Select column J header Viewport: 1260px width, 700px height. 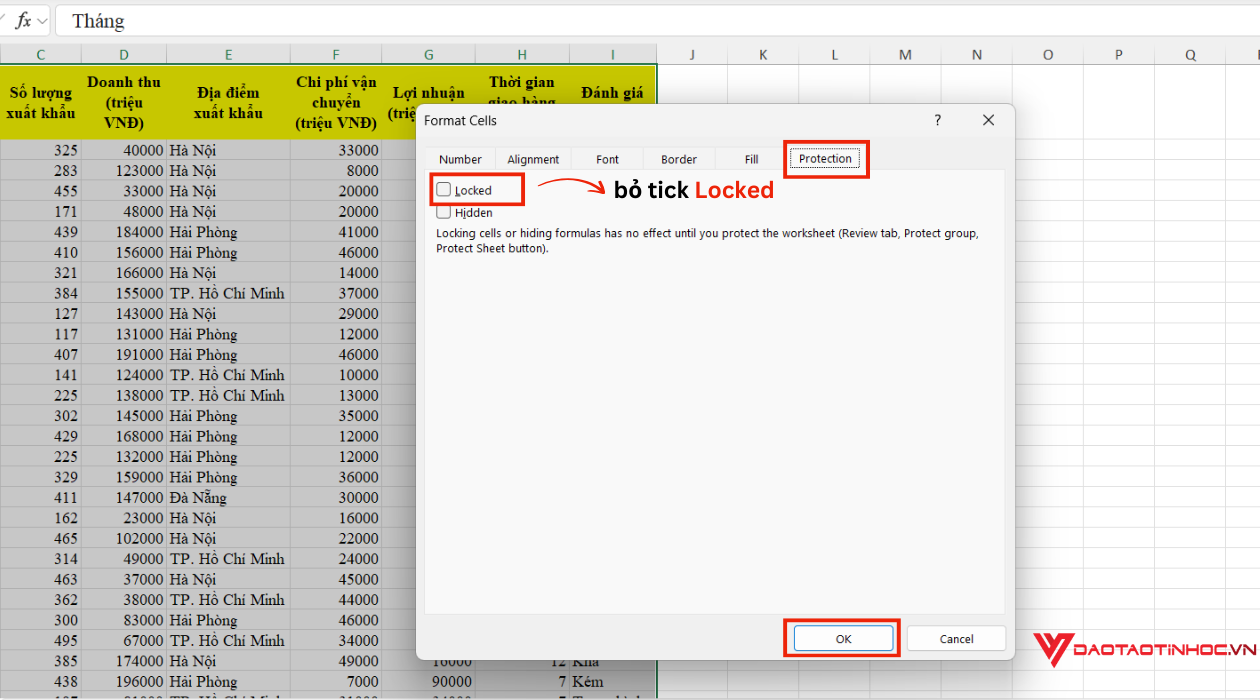point(692,55)
